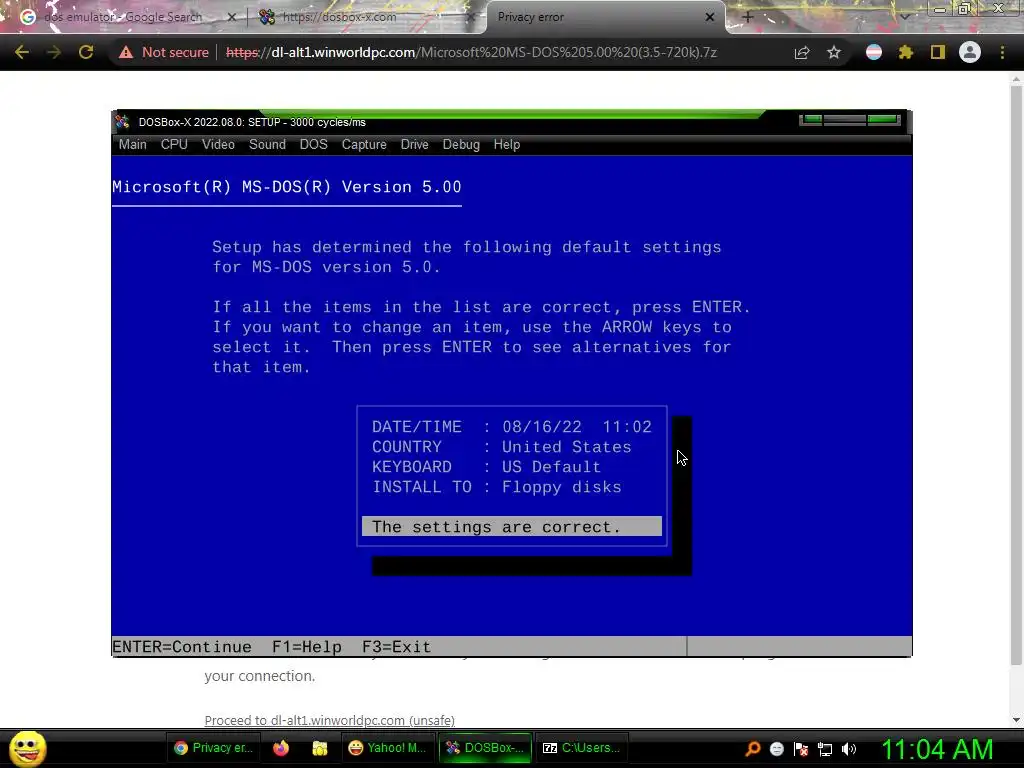Open the file explorer taskbar icon
This screenshot has height=768, width=1024.
319,748
